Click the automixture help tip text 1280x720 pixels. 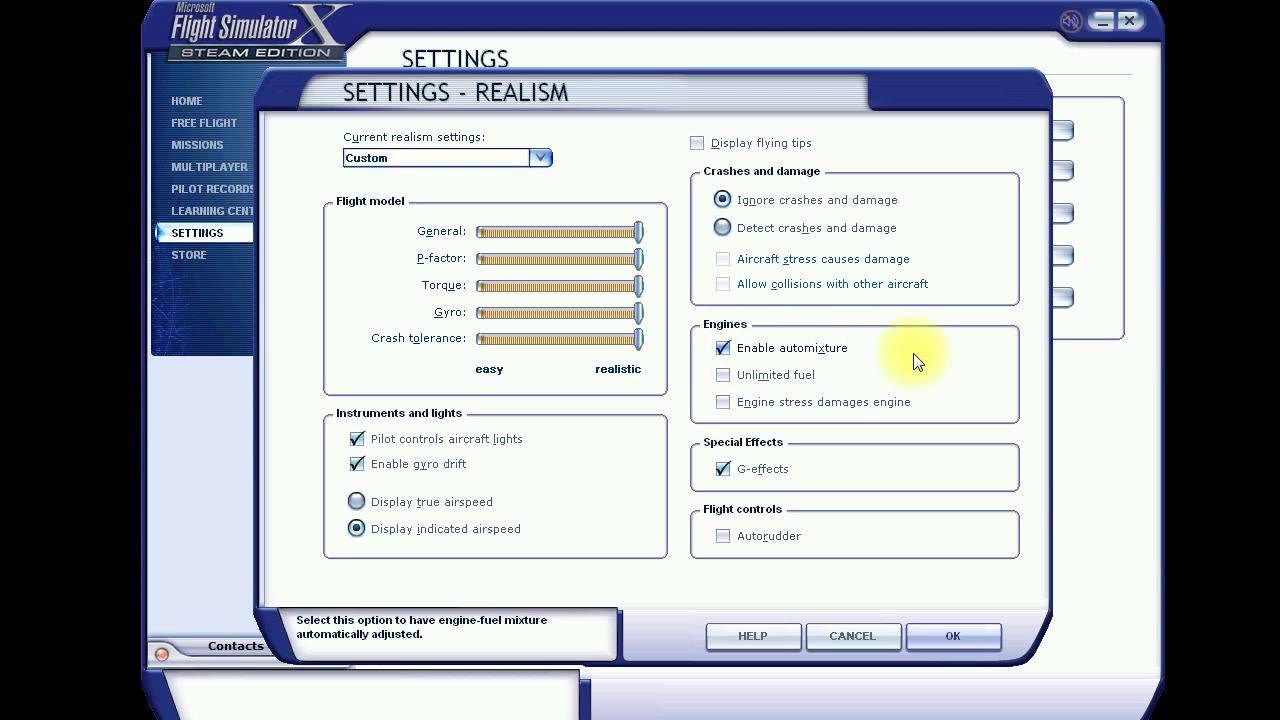coord(421,627)
